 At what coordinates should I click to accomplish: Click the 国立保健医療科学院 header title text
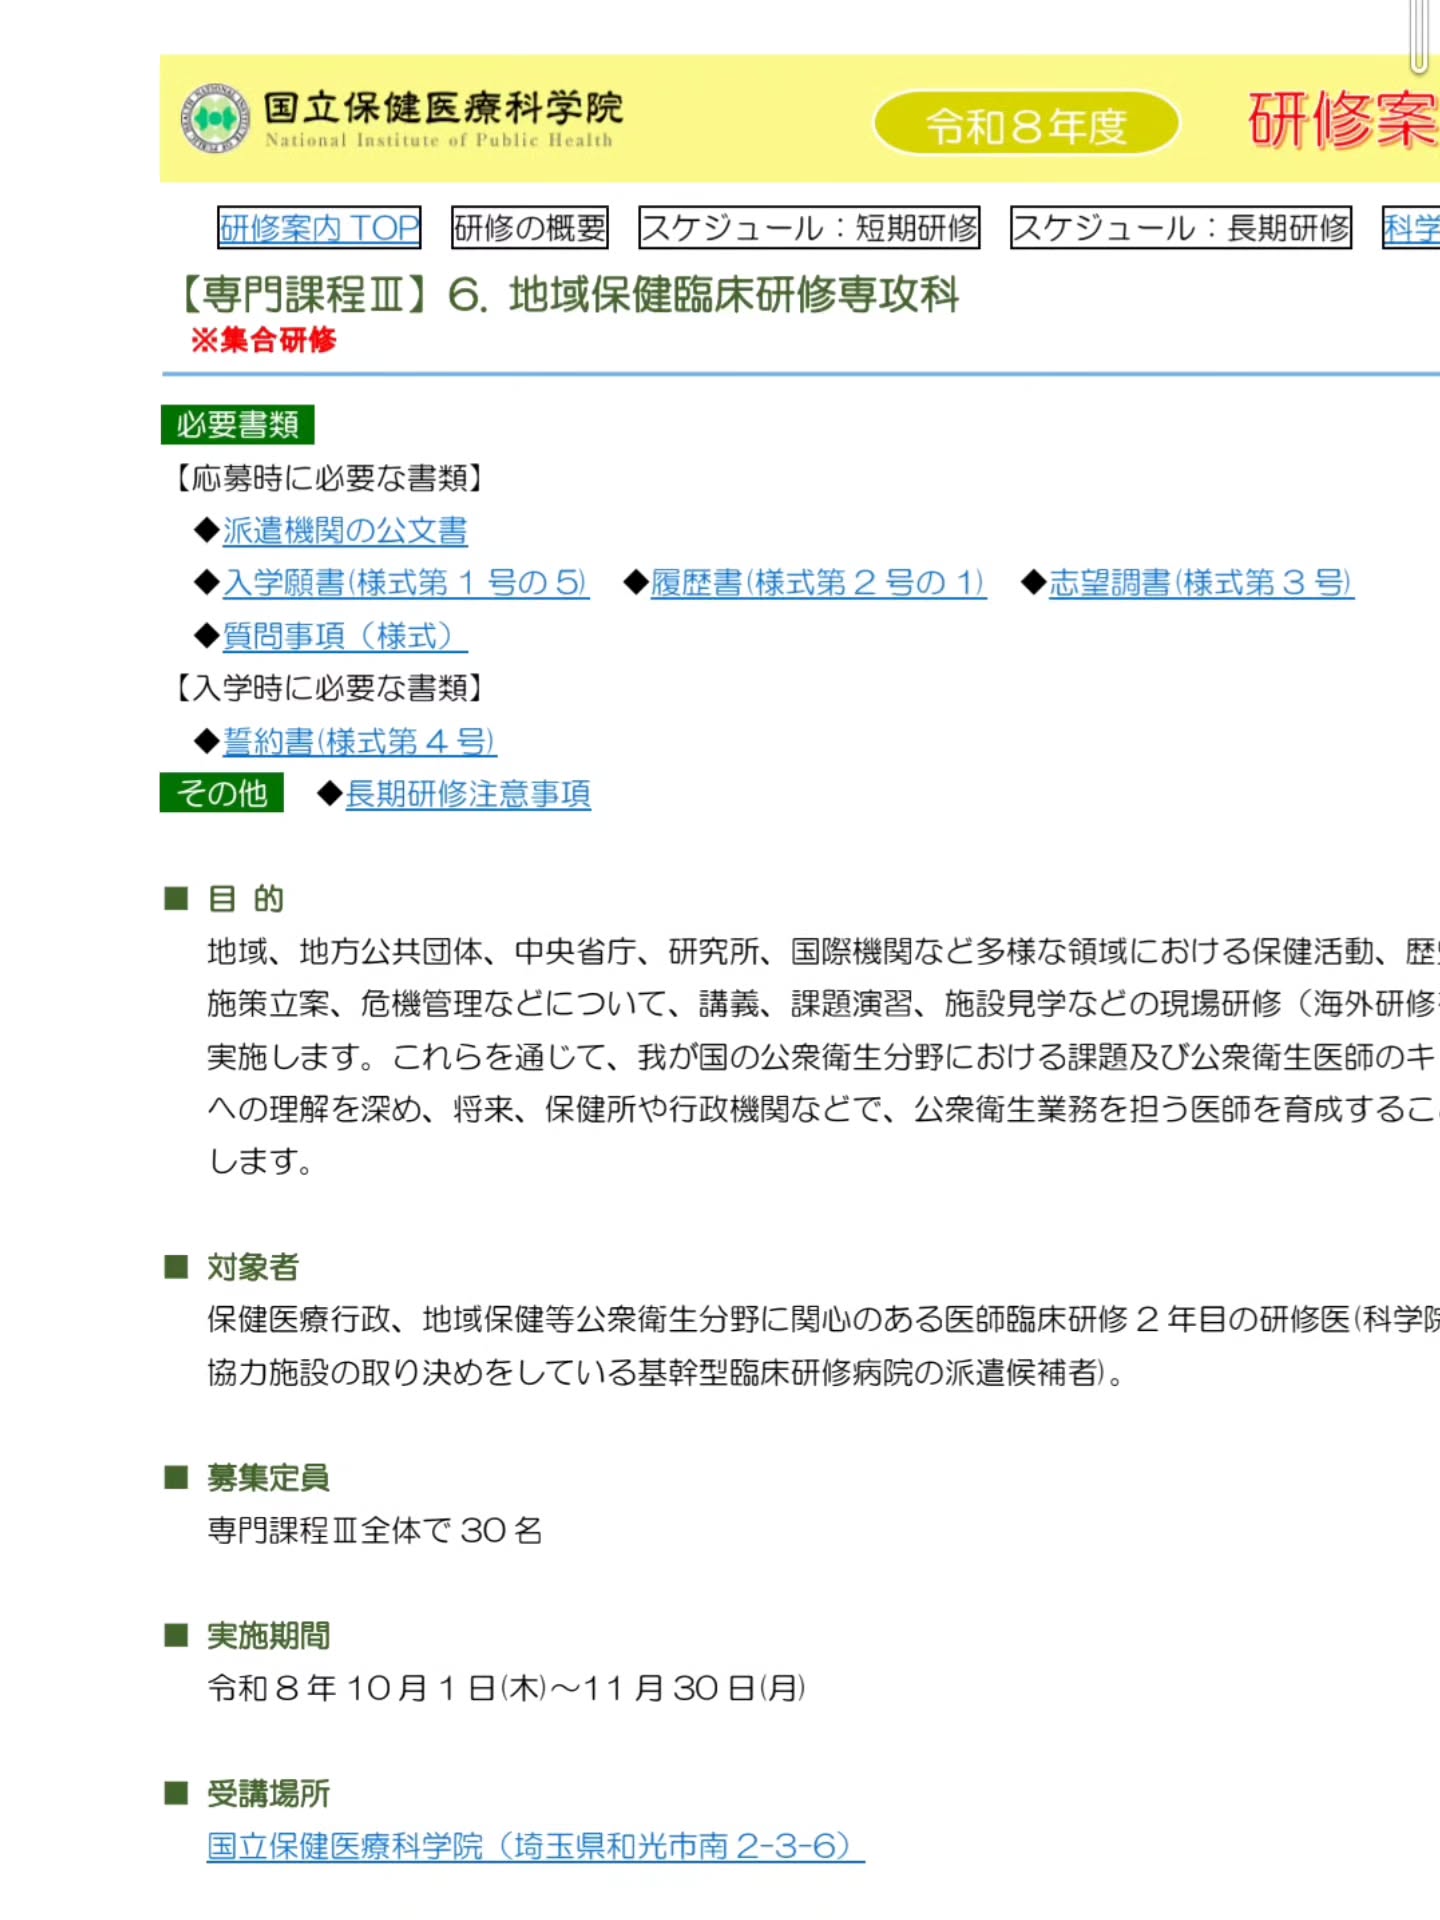point(443,108)
